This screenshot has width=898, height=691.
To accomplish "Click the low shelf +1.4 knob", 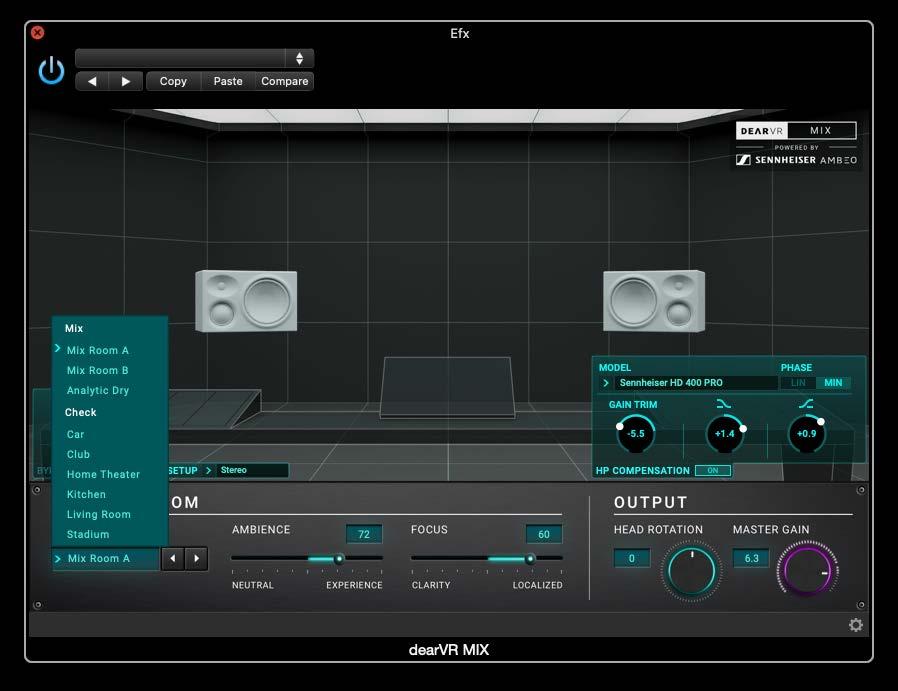I will pos(724,433).
